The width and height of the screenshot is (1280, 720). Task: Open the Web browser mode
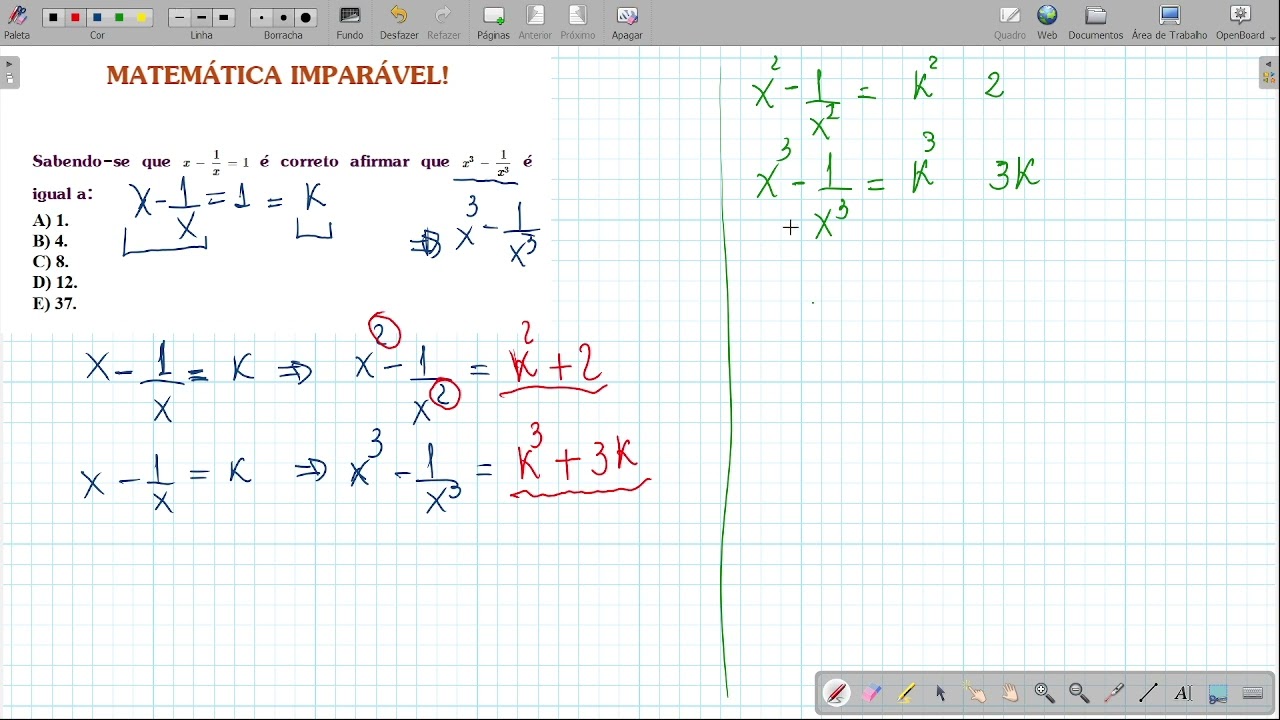(x=1047, y=22)
